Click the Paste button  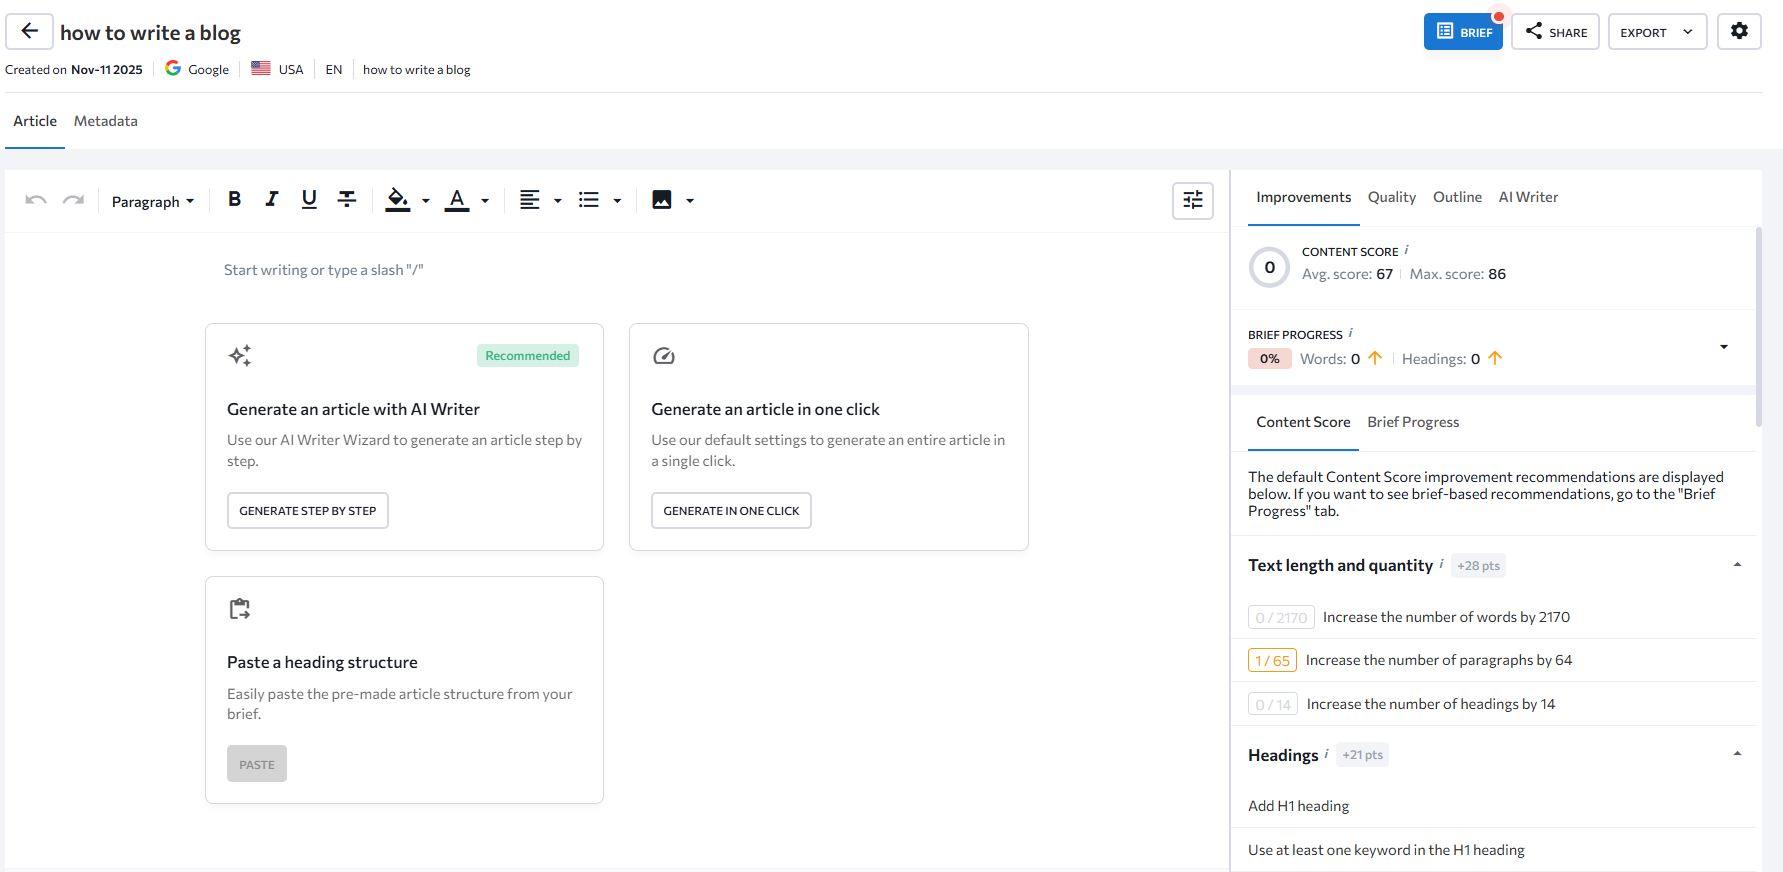click(x=257, y=764)
